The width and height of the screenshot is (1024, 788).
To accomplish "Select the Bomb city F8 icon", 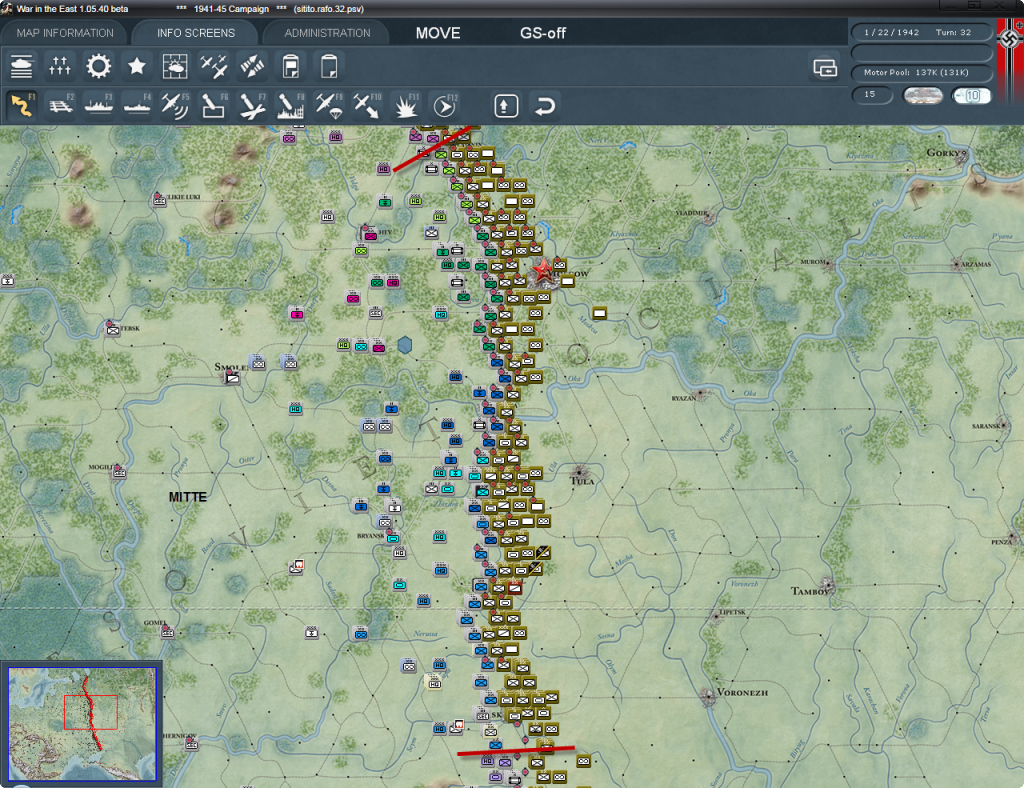I will point(291,106).
